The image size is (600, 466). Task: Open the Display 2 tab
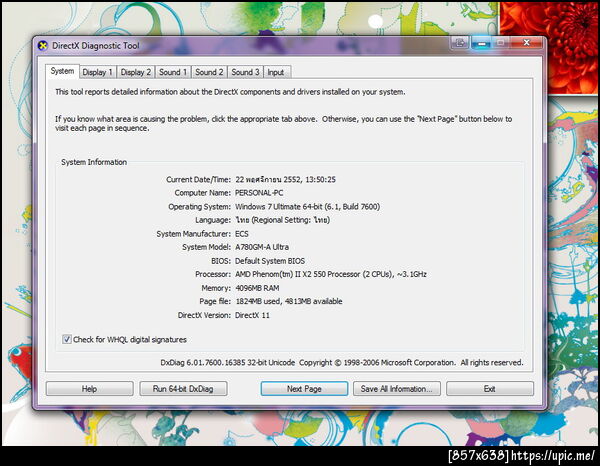pyautogui.click(x=135, y=72)
